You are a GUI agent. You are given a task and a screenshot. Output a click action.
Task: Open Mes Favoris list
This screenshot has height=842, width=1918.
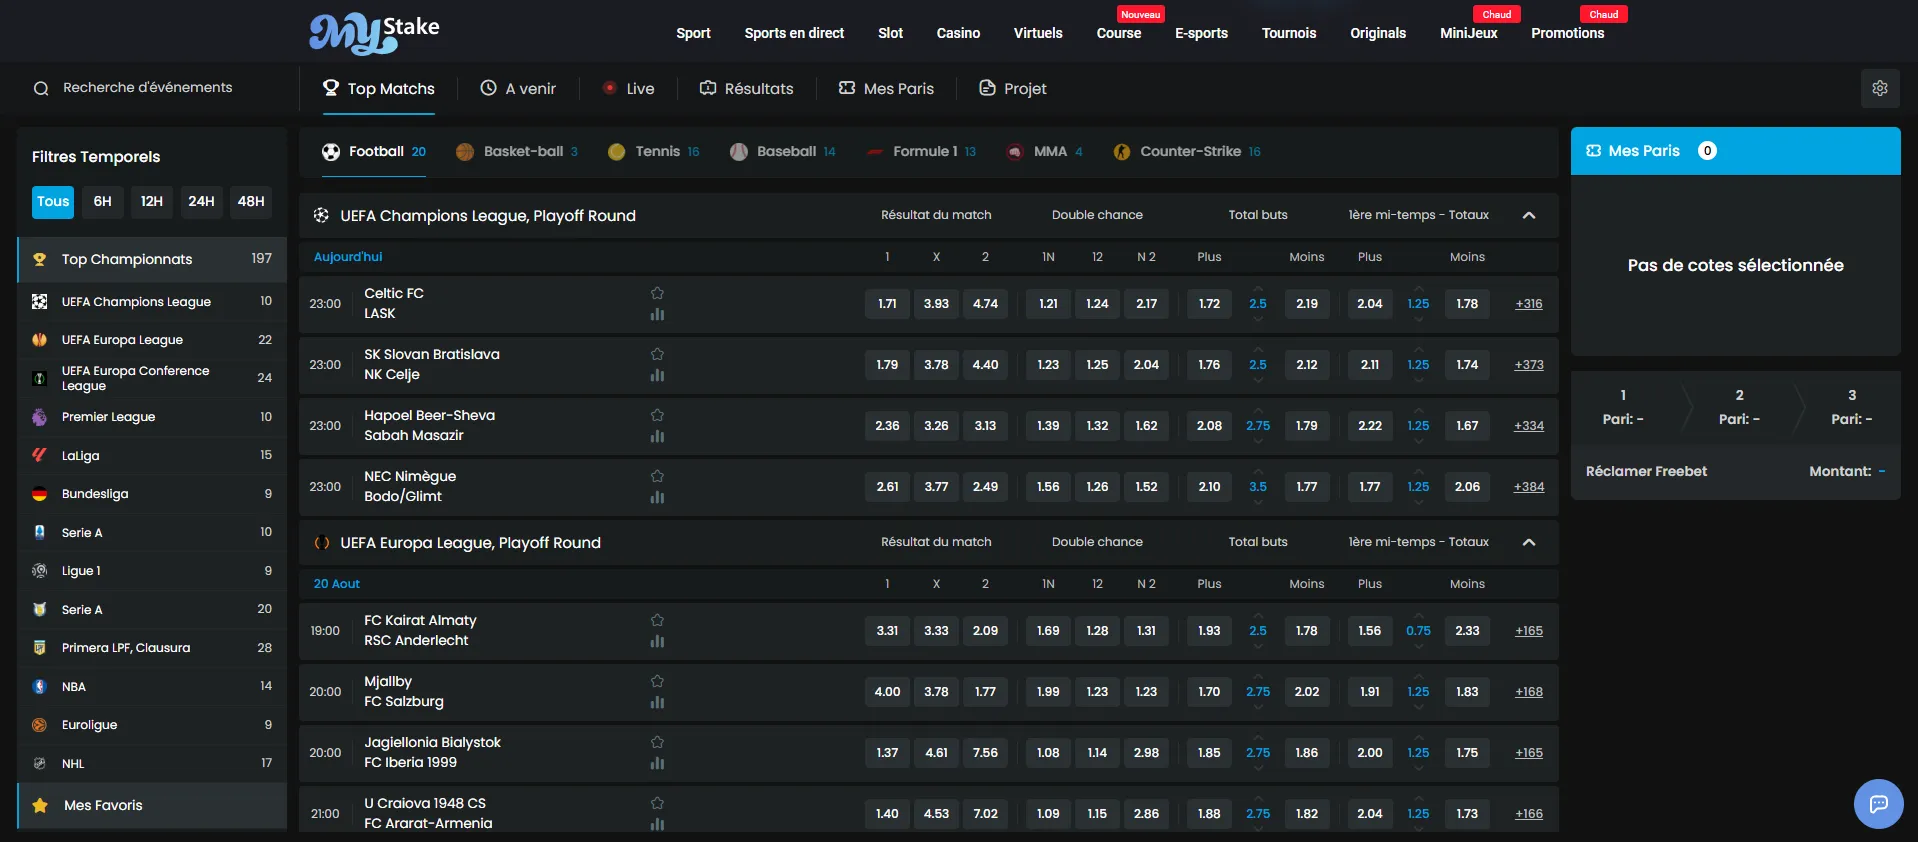coord(152,805)
